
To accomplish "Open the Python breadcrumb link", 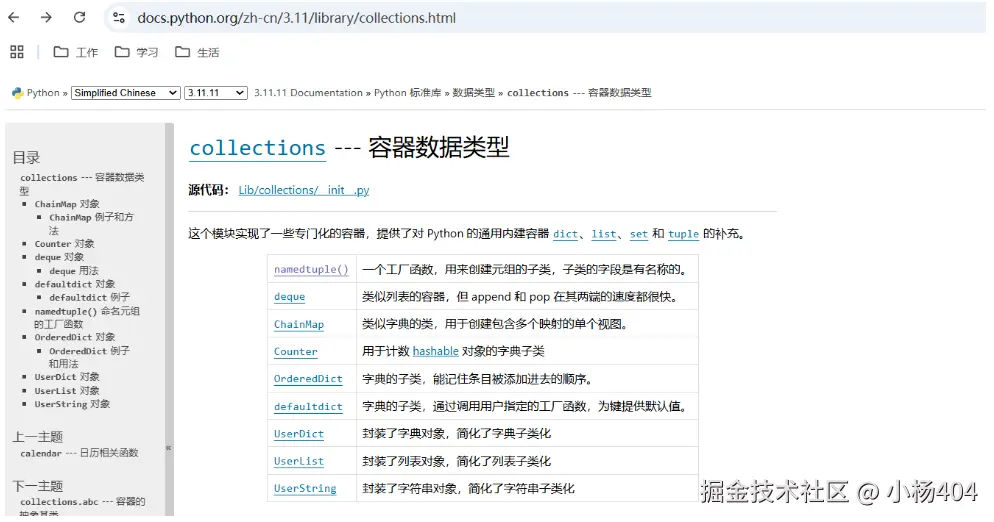I will [43, 93].
